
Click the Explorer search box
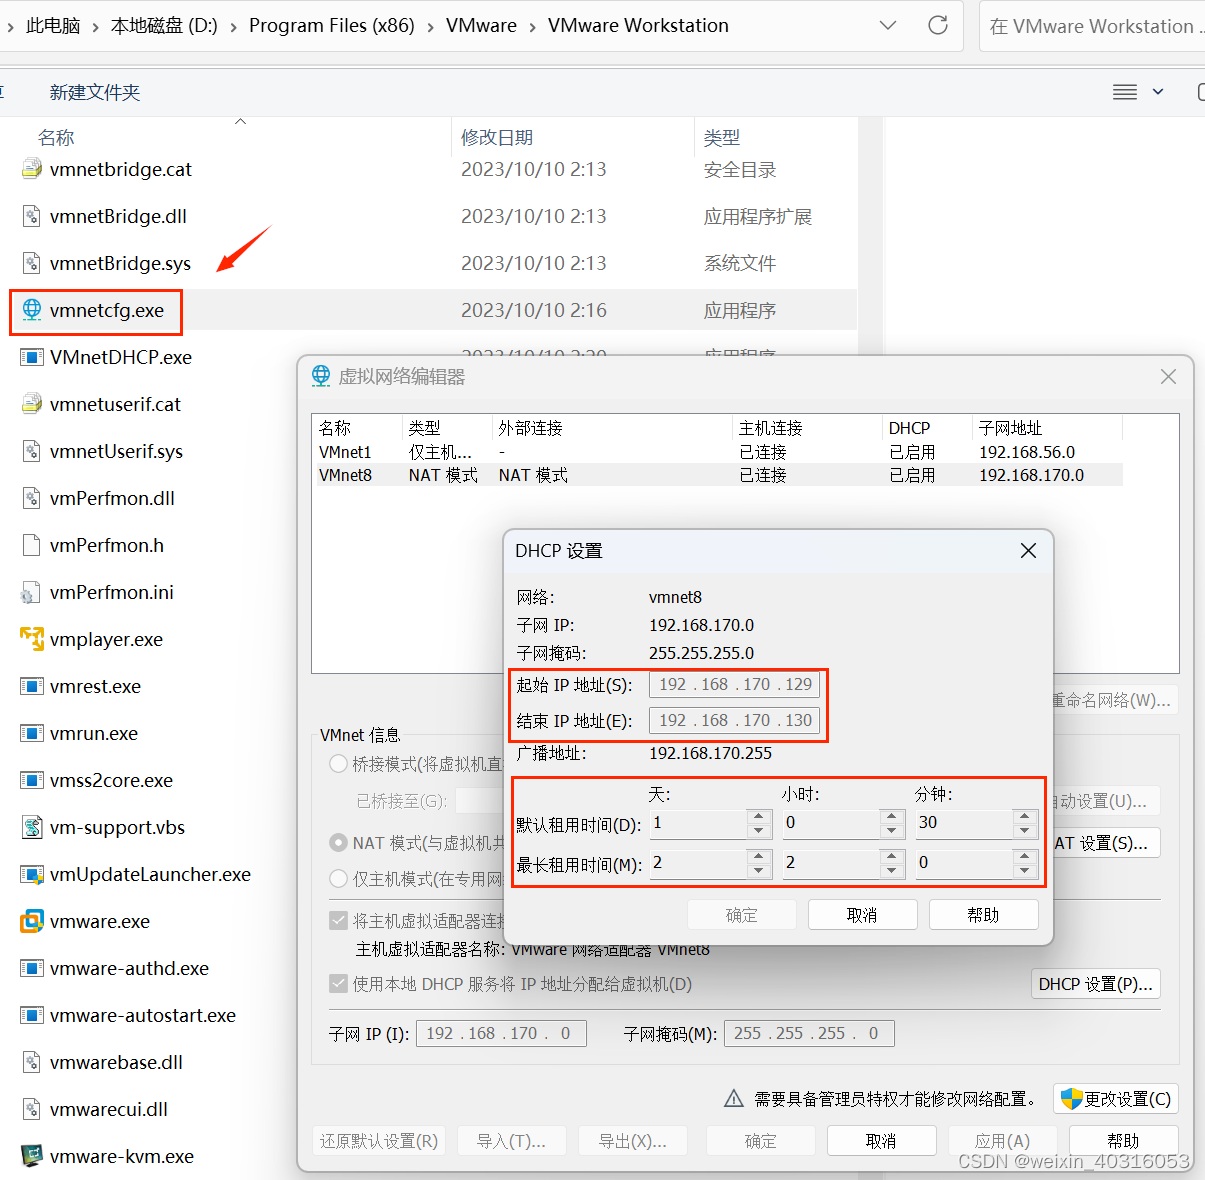click(1092, 26)
